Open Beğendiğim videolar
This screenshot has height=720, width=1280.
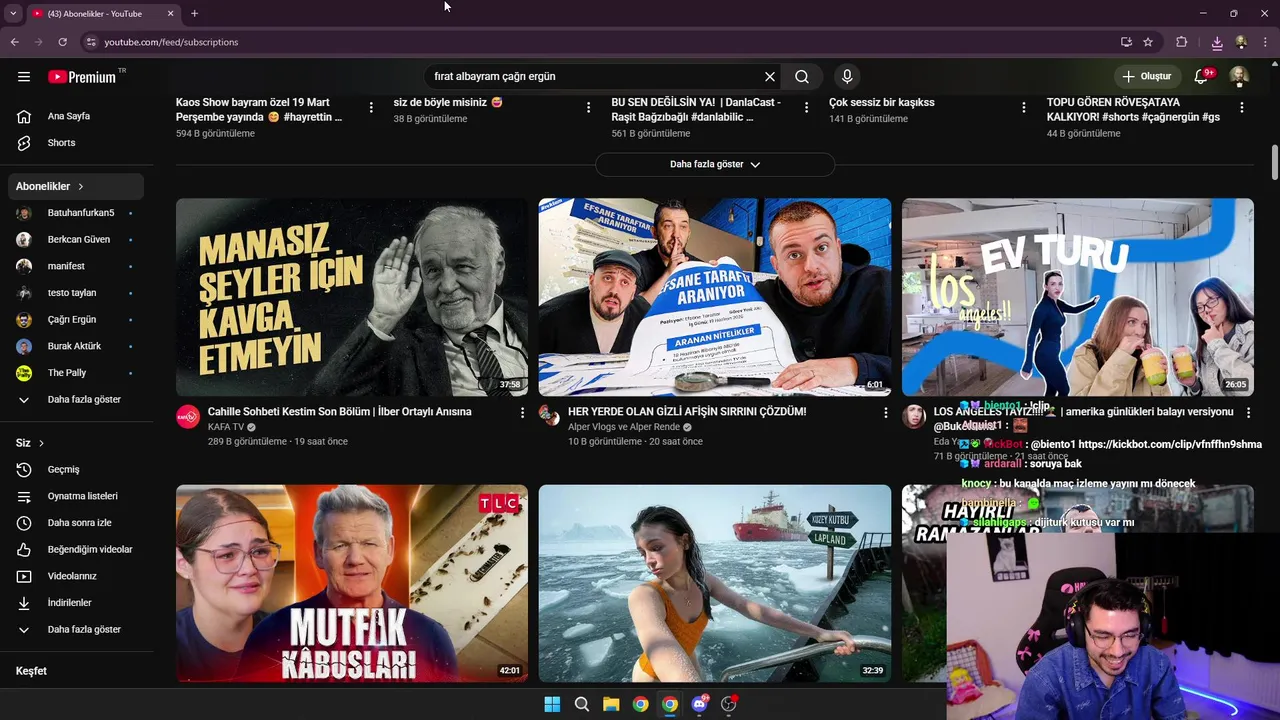point(76,549)
